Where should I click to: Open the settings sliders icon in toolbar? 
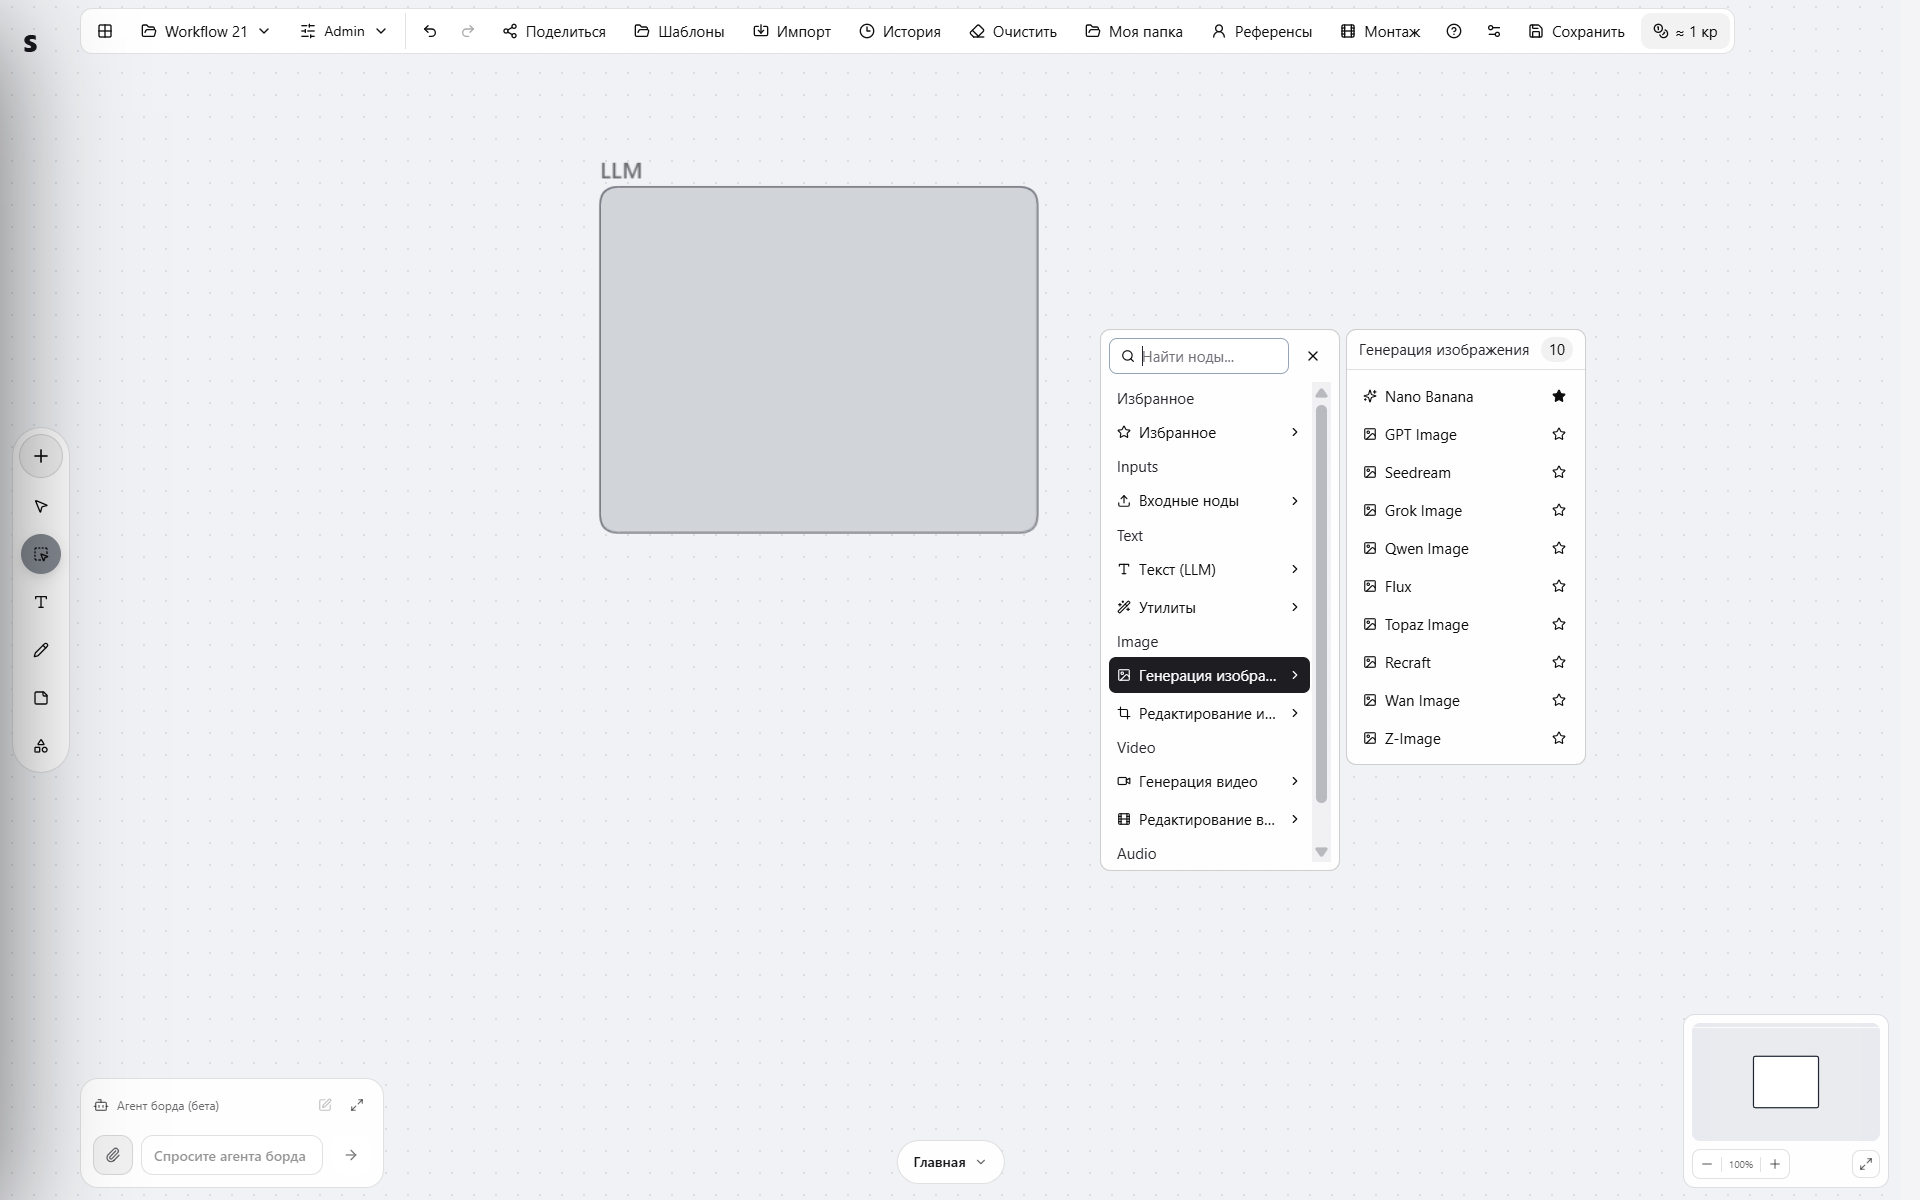[x=1494, y=31]
